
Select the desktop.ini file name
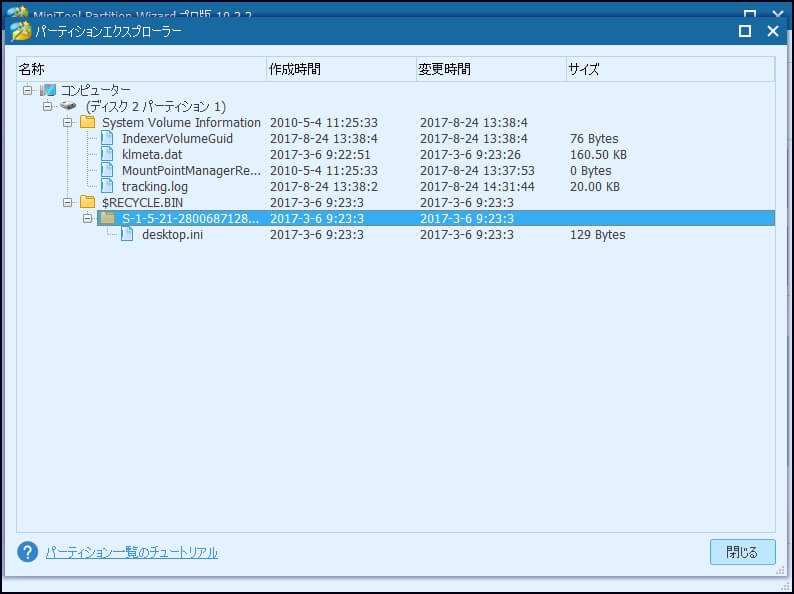[x=172, y=234]
